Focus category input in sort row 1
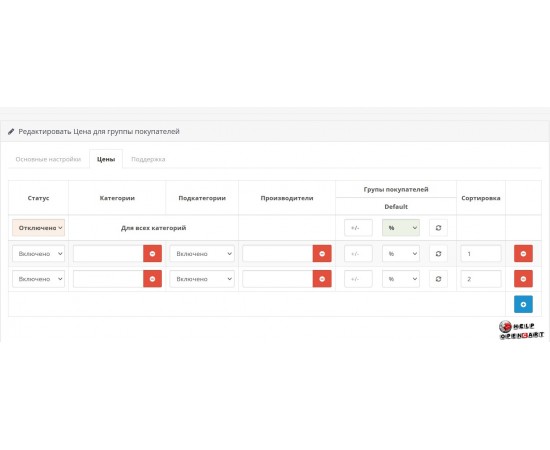The width and height of the screenshot is (550, 450). coord(108,254)
